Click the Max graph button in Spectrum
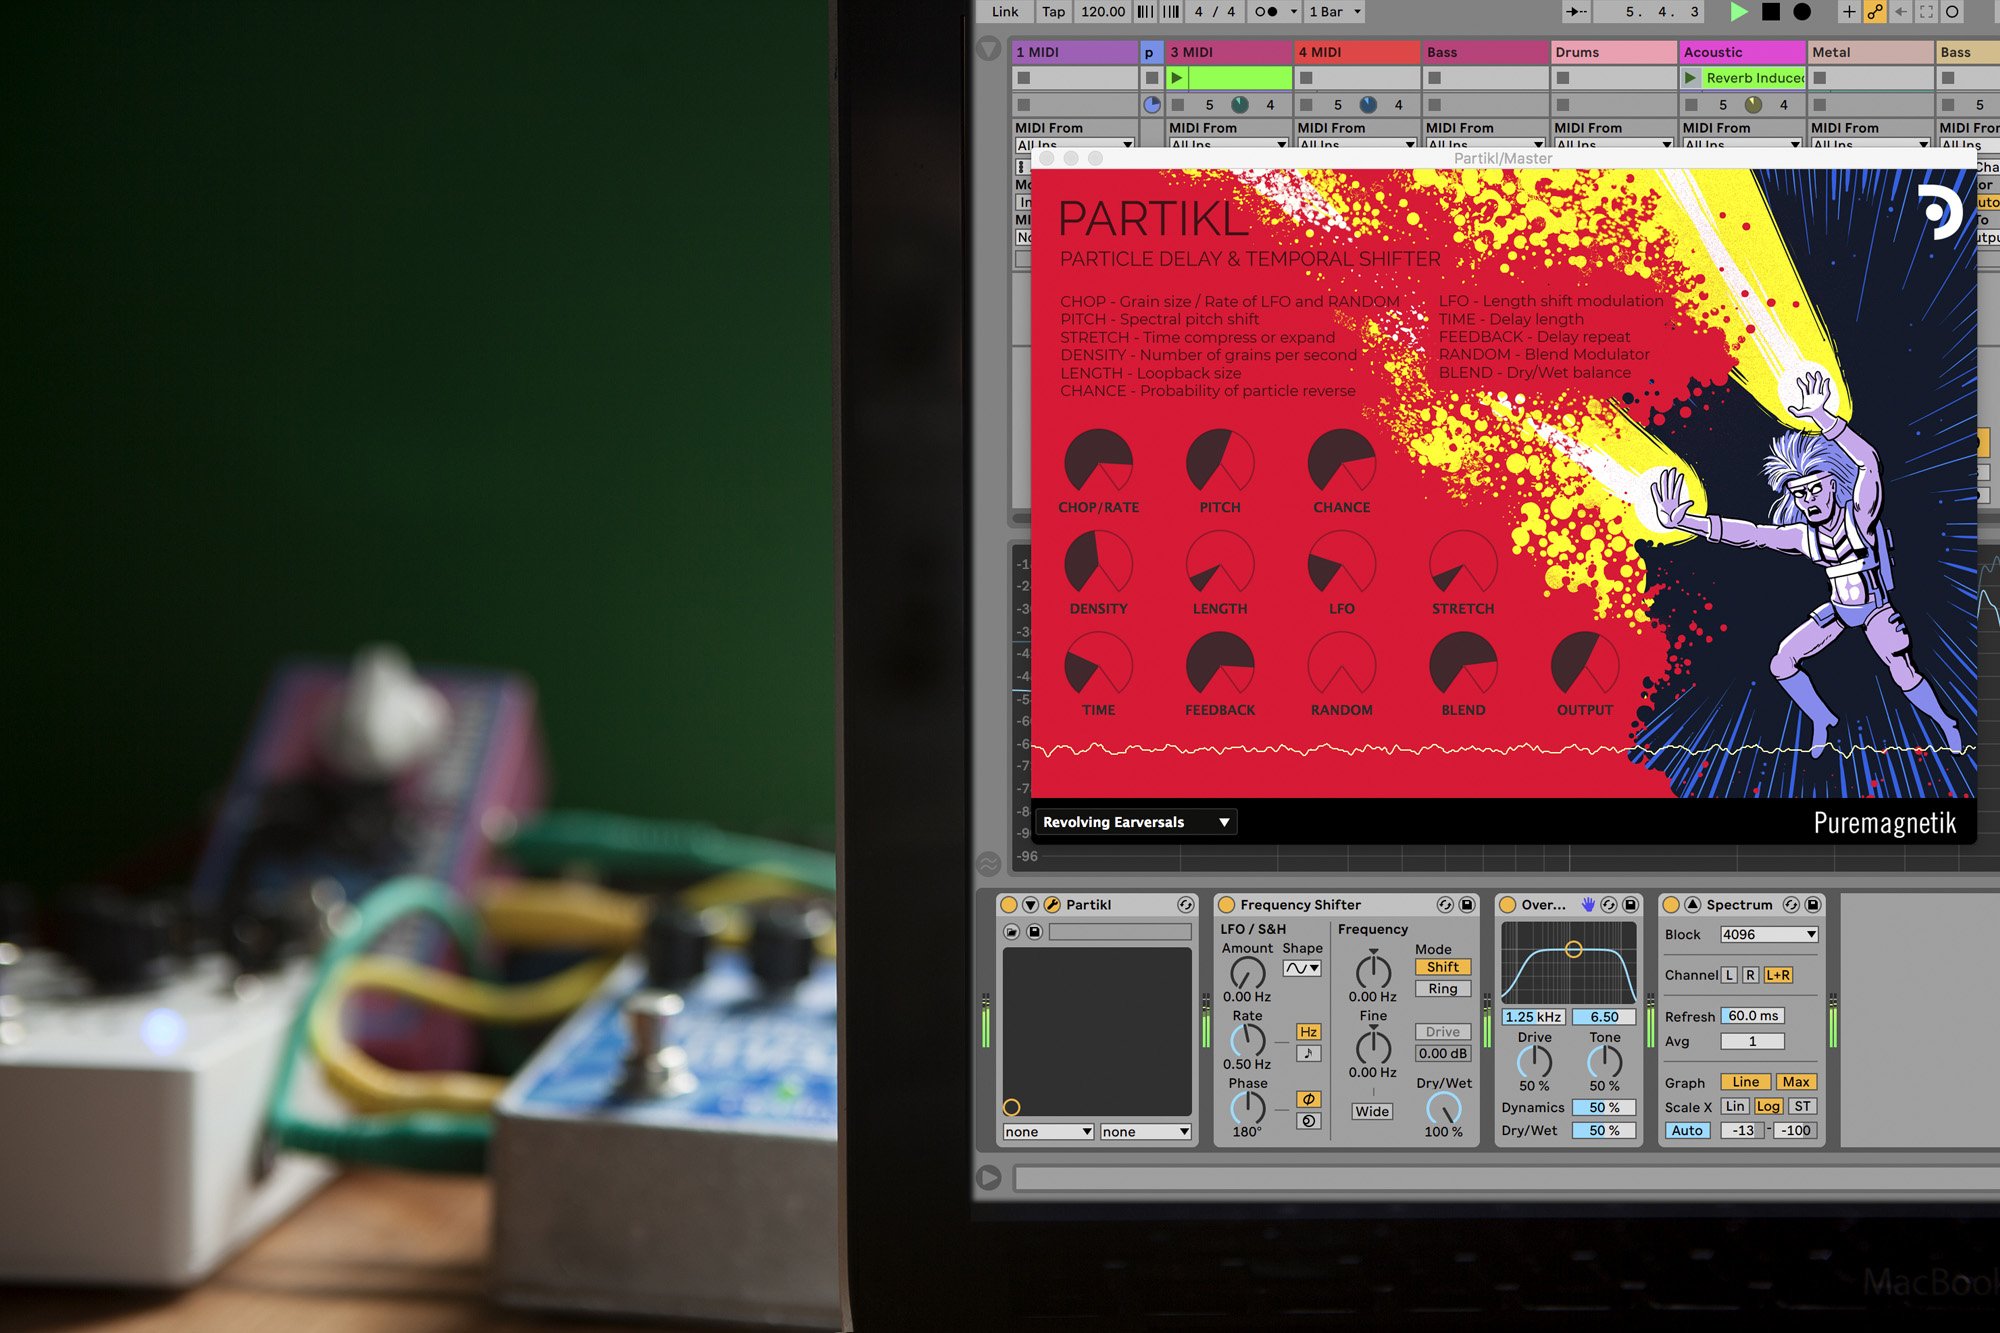Image resolution: width=2000 pixels, height=1333 pixels. (1795, 1081)
